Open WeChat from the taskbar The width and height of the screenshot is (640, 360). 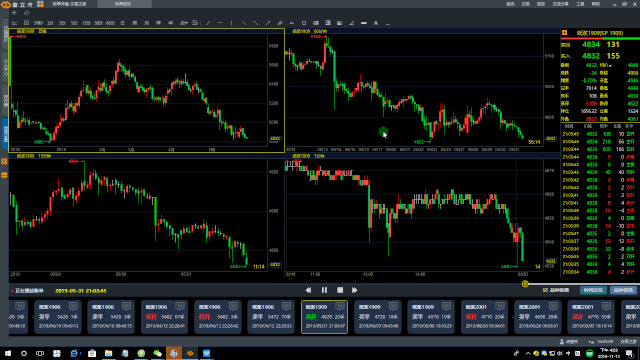pos(158,353)
